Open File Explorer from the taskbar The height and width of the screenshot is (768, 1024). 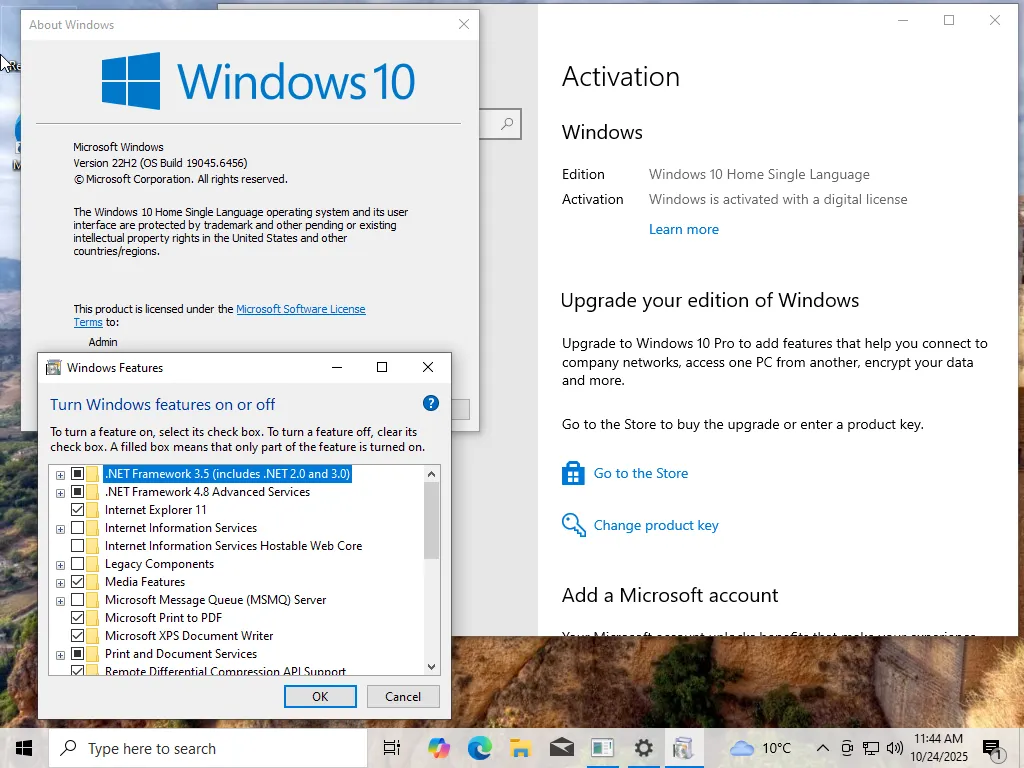point(520,748)
